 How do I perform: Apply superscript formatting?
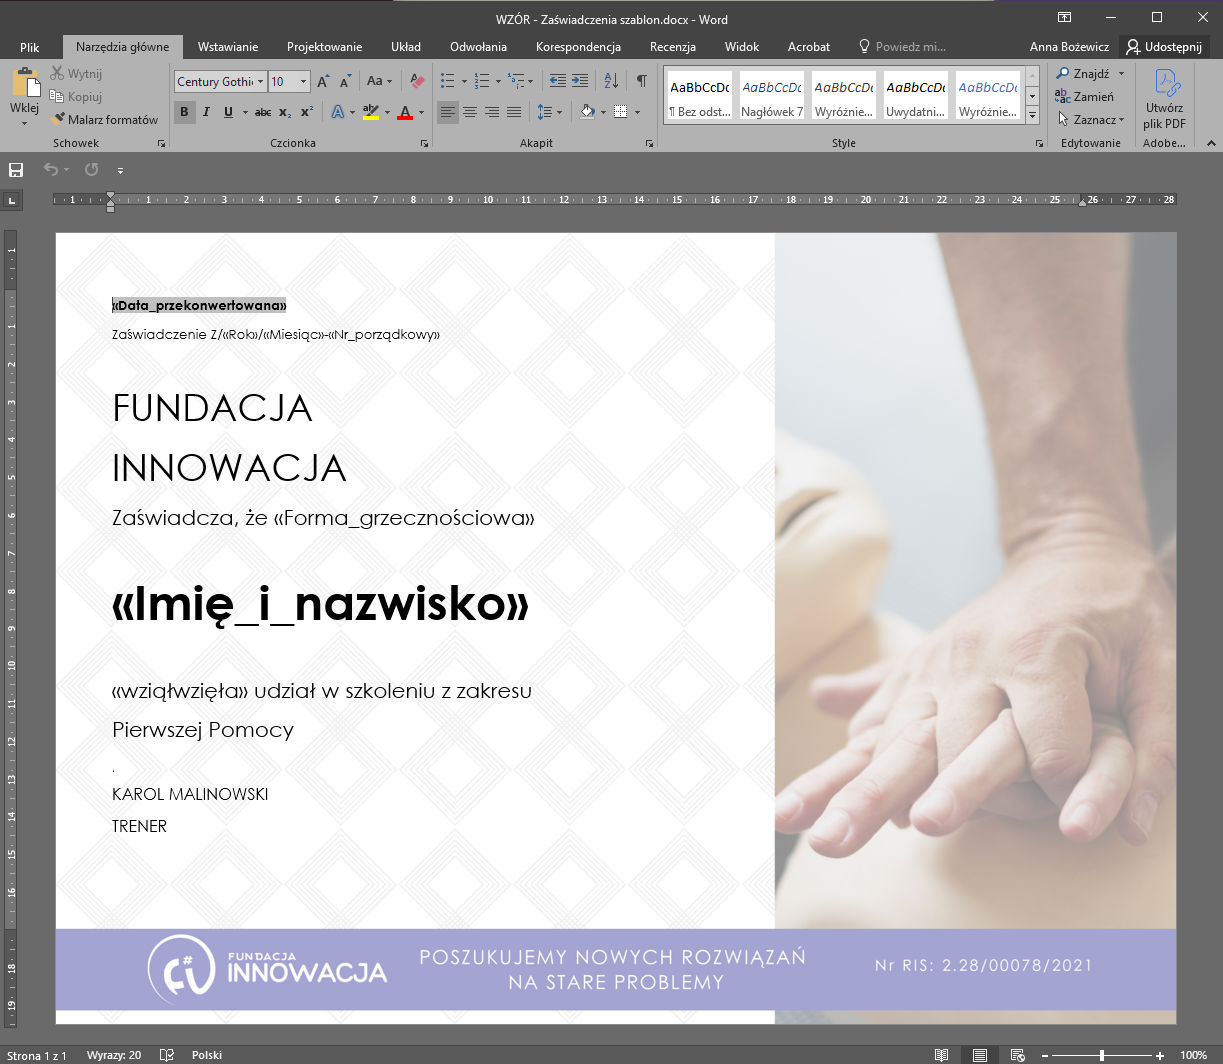click(307, 112)
